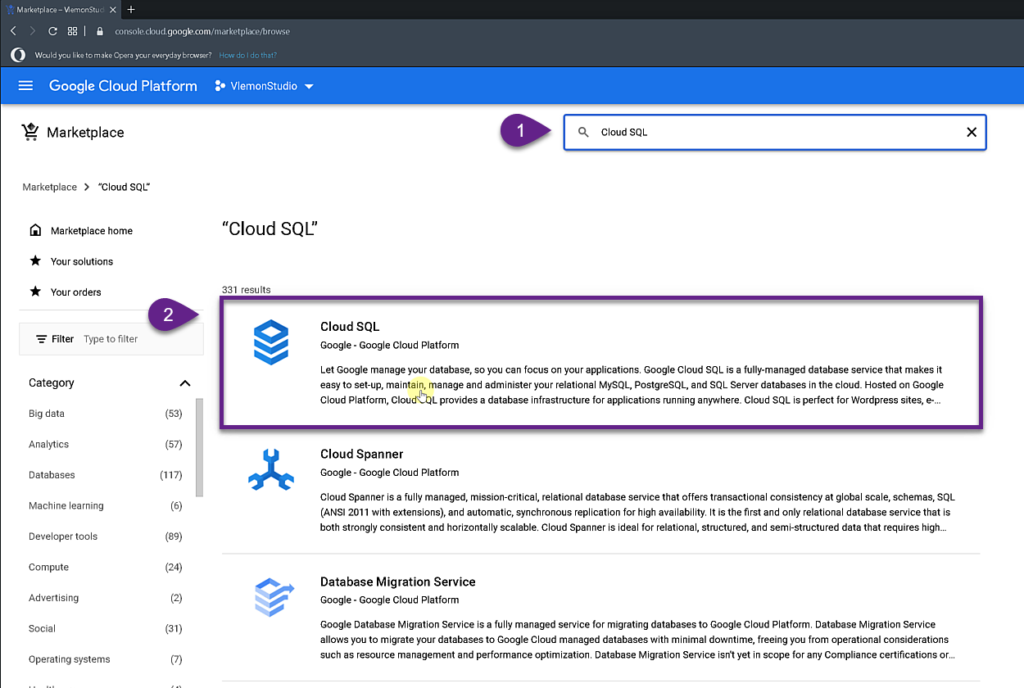The height and width of the screenshot is (688, 1024).
Task: Click the Opera logo icon
Action: tap(16, 55)
